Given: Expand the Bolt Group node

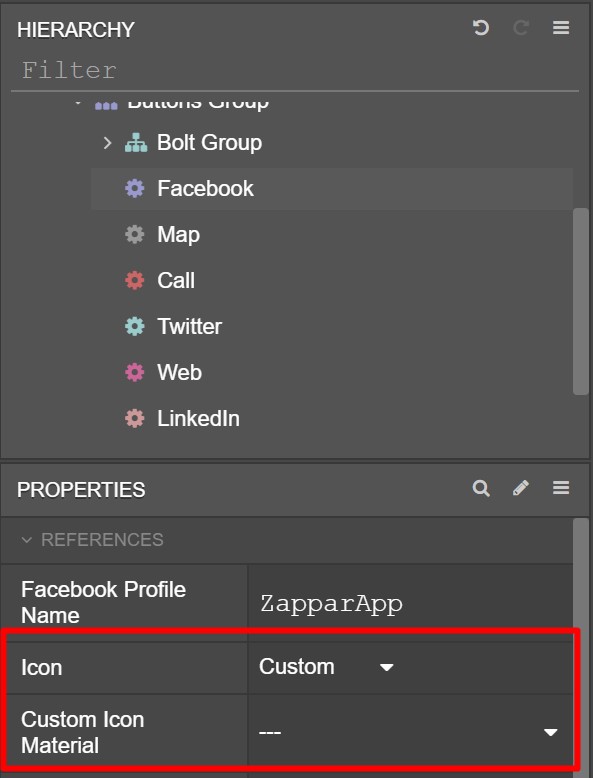Looking at the screenshot, I should pos(107,143).
